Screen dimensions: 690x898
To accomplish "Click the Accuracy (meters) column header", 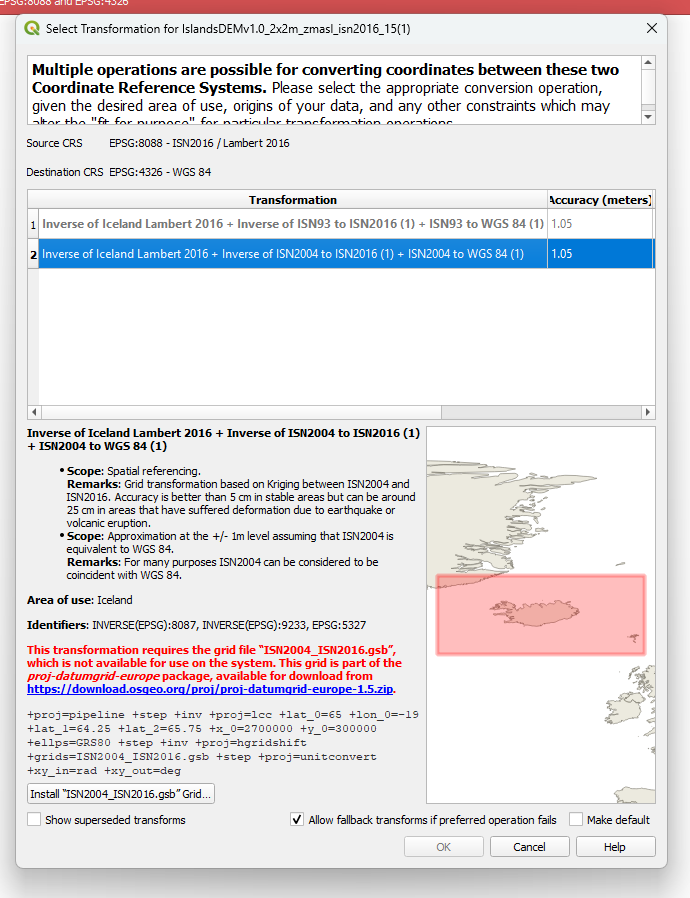I will (x=600, y=200).
